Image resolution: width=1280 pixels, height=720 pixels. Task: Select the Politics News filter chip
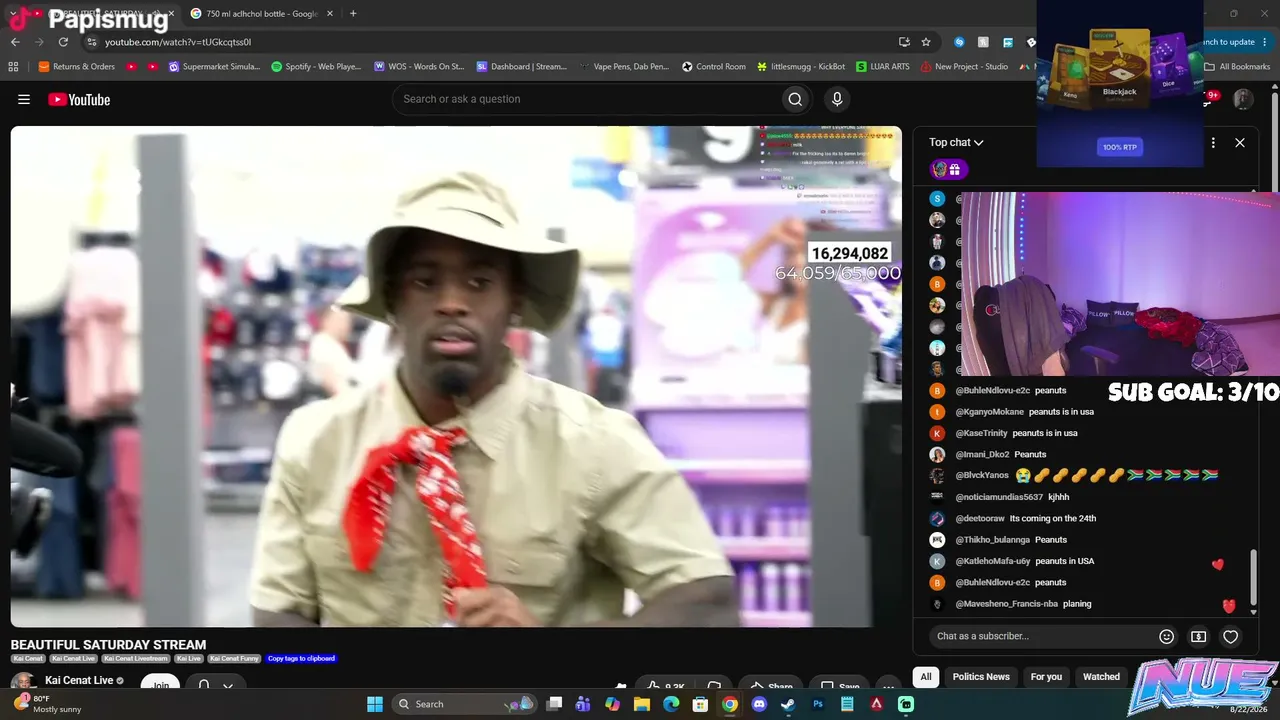click(x=981, y=677)
